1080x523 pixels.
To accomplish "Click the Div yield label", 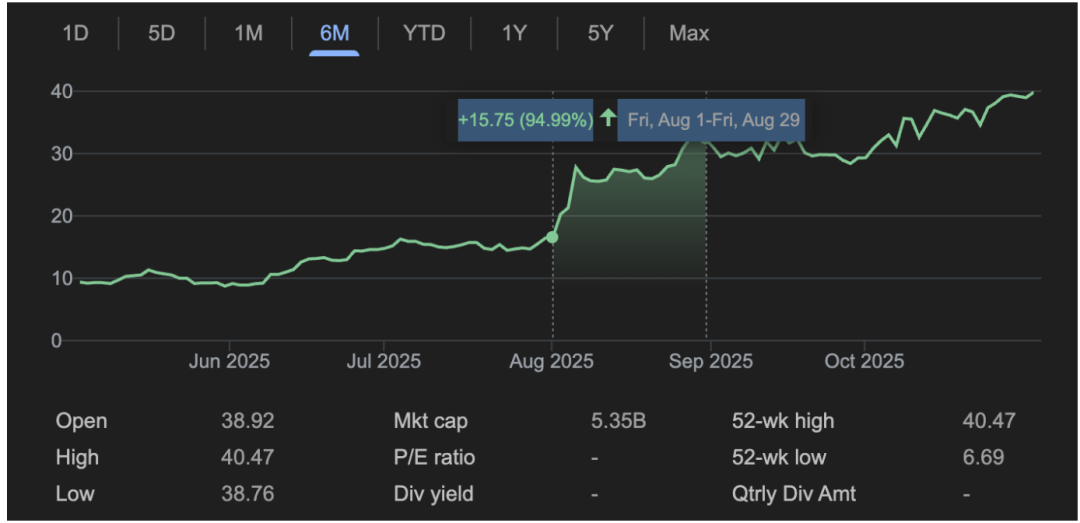I will 433,494.
